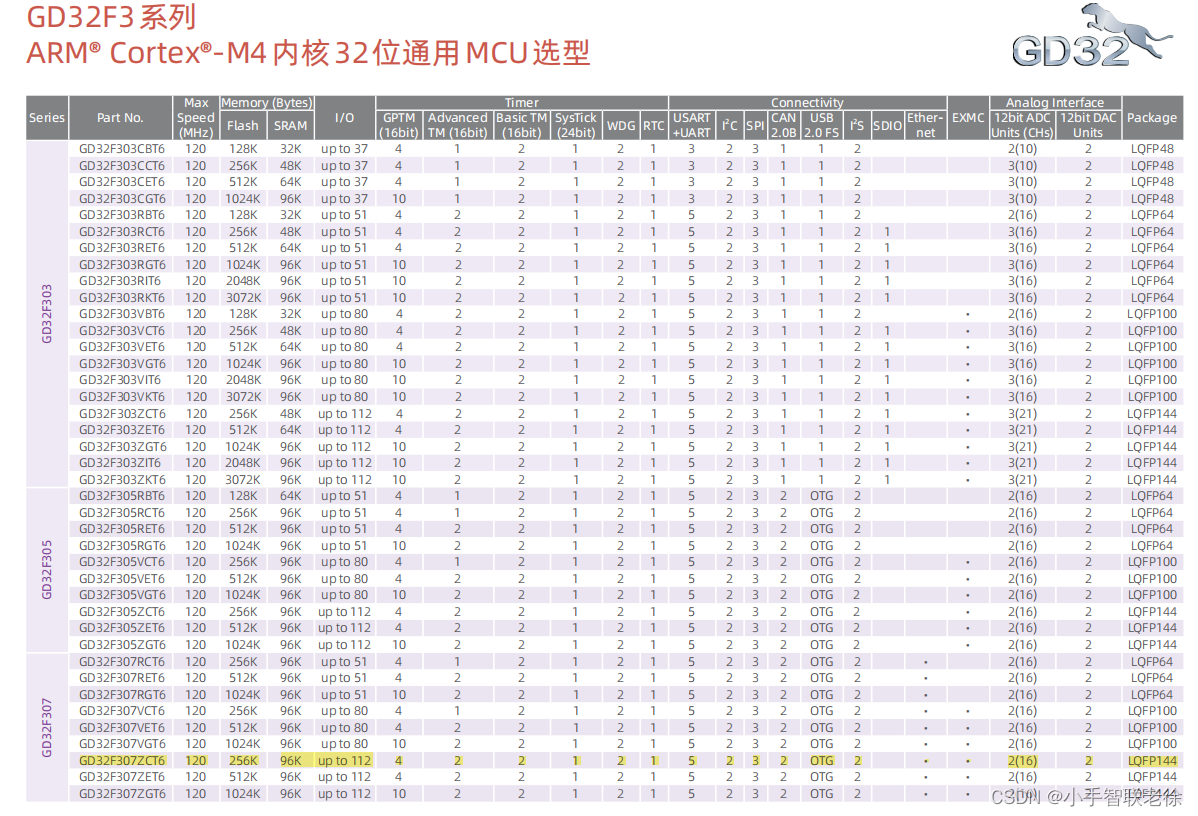Click the Connectivity group header
The height and width of the screenshot is (816, 1198).
[x=808, y=102]
